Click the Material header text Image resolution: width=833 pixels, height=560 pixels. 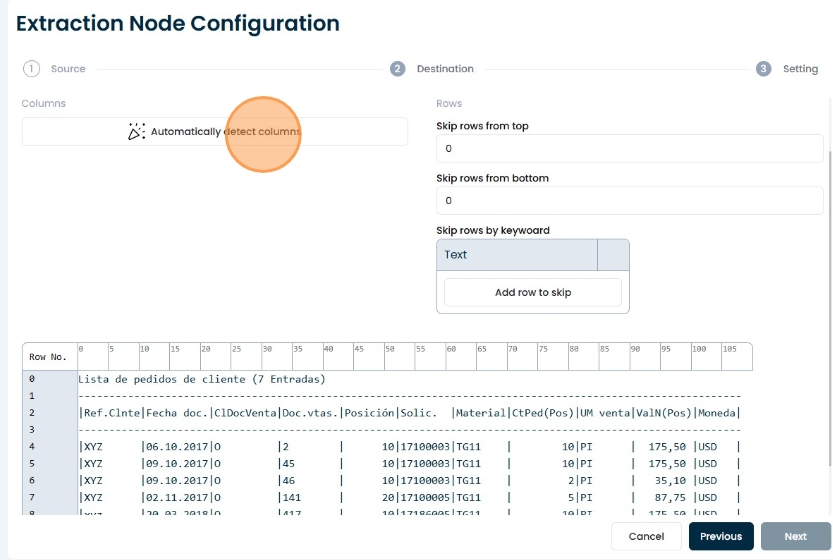481,413
